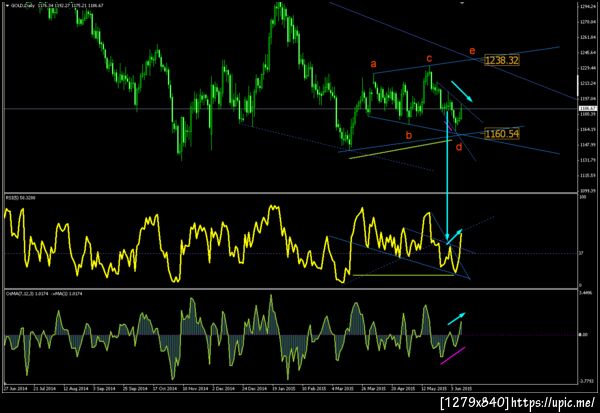Click the 3 Jun 2015 date label

click(x=461, y=389)
